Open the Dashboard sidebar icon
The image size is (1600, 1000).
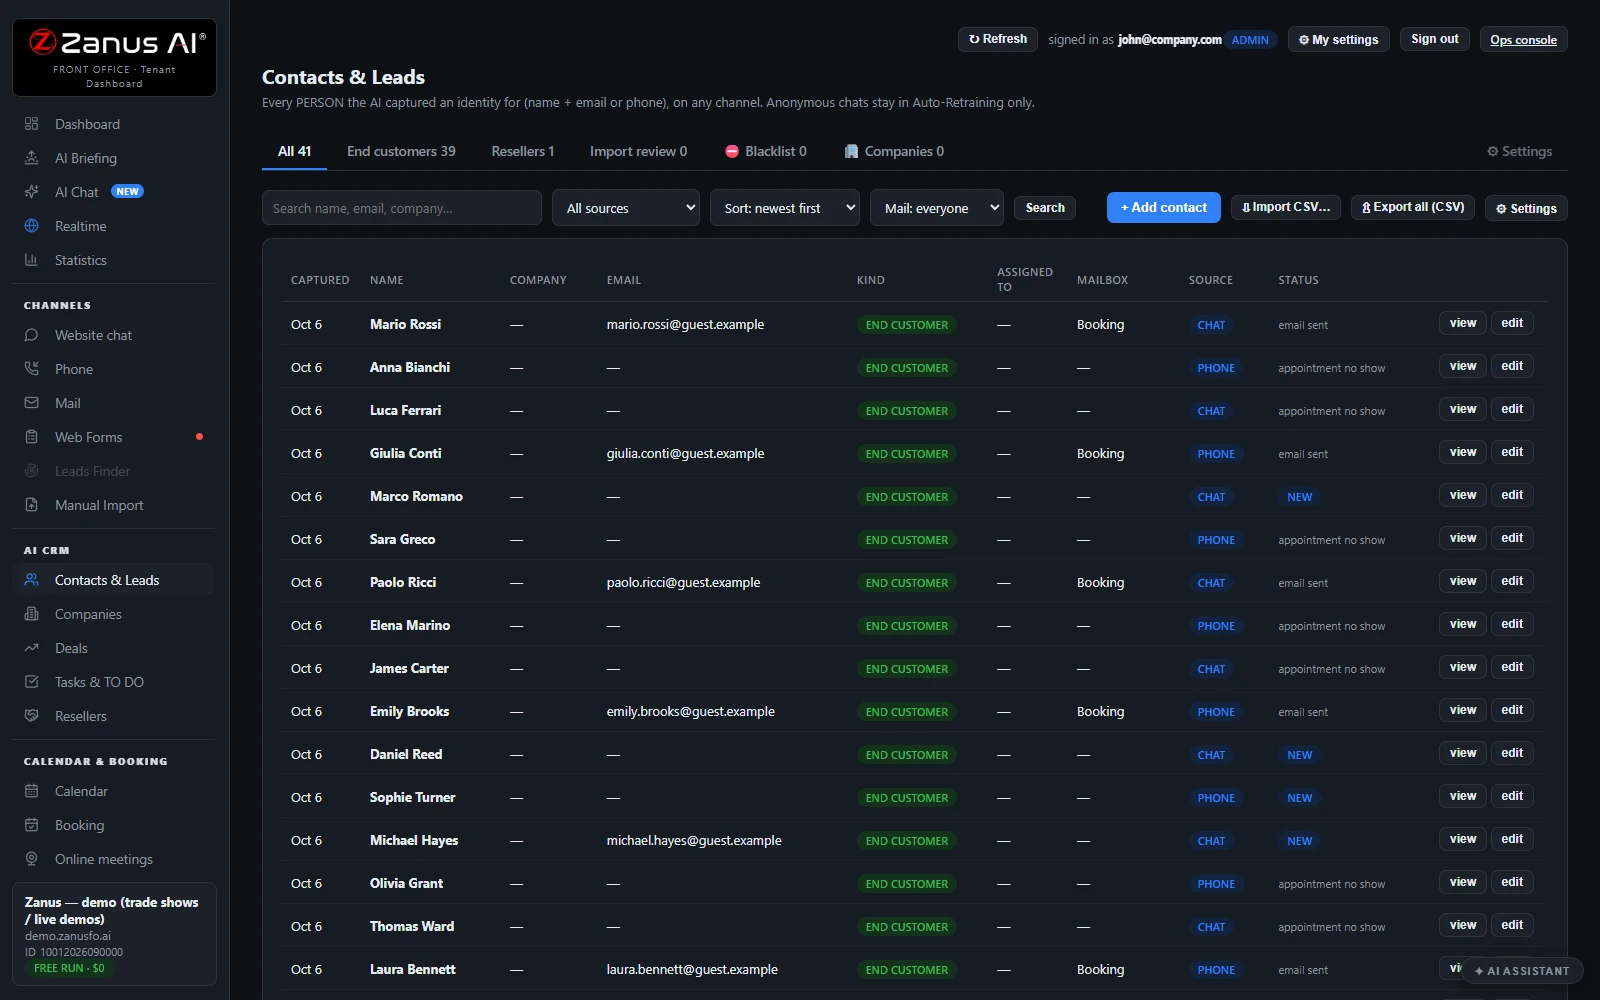(31, 124)
